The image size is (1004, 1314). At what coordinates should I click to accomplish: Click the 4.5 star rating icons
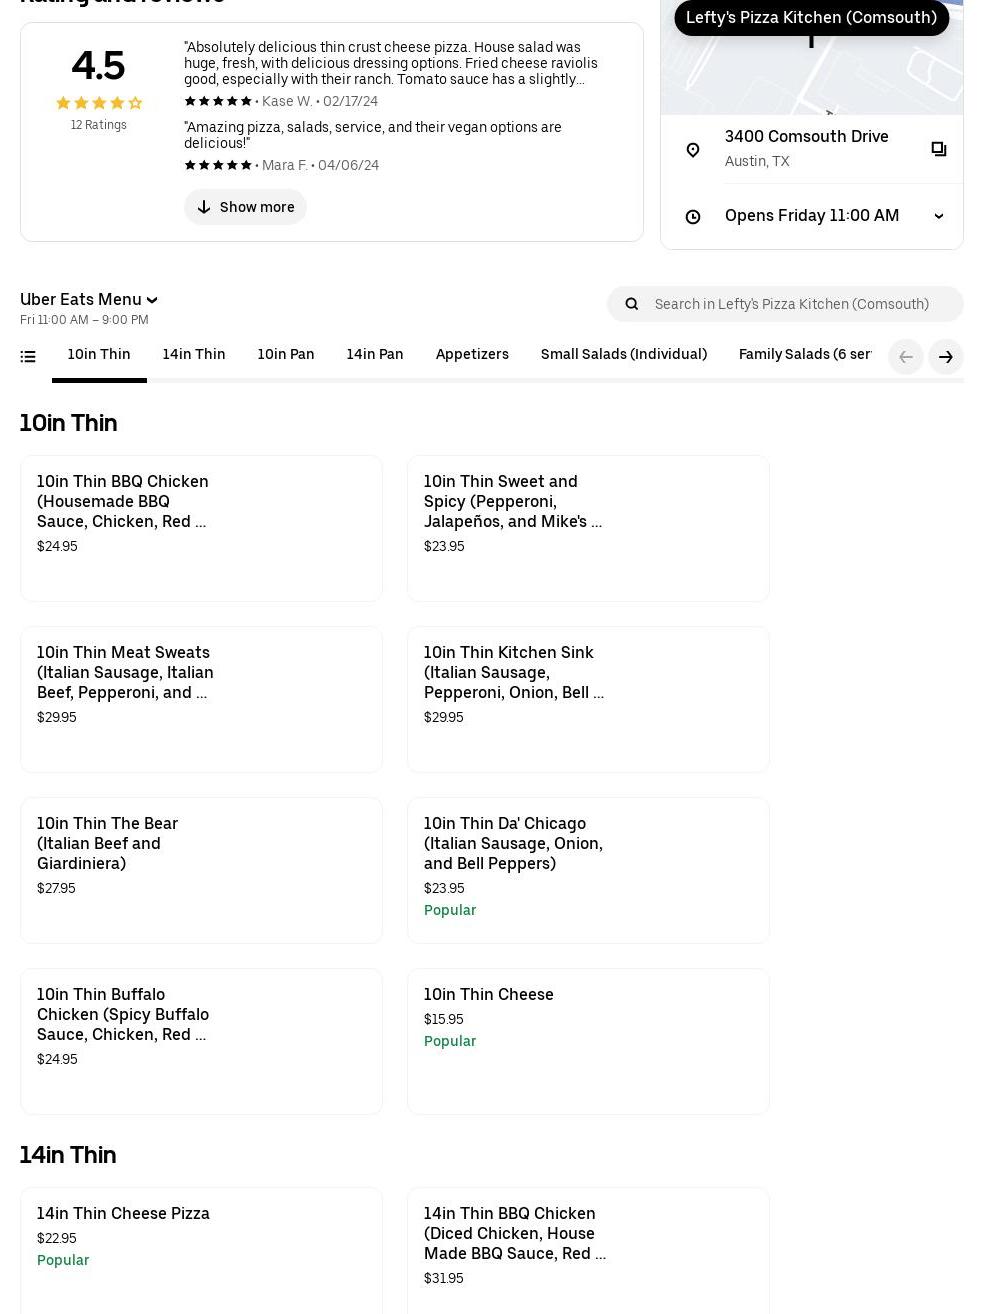[98, 103]
